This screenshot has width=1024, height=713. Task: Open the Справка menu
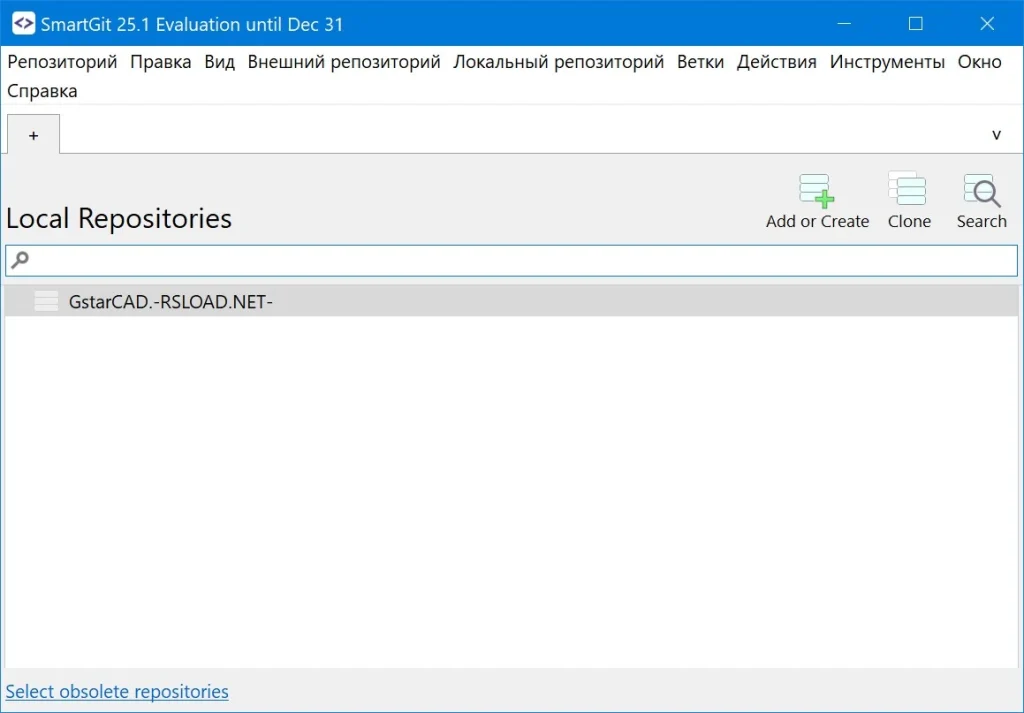[x=42, y=91]
